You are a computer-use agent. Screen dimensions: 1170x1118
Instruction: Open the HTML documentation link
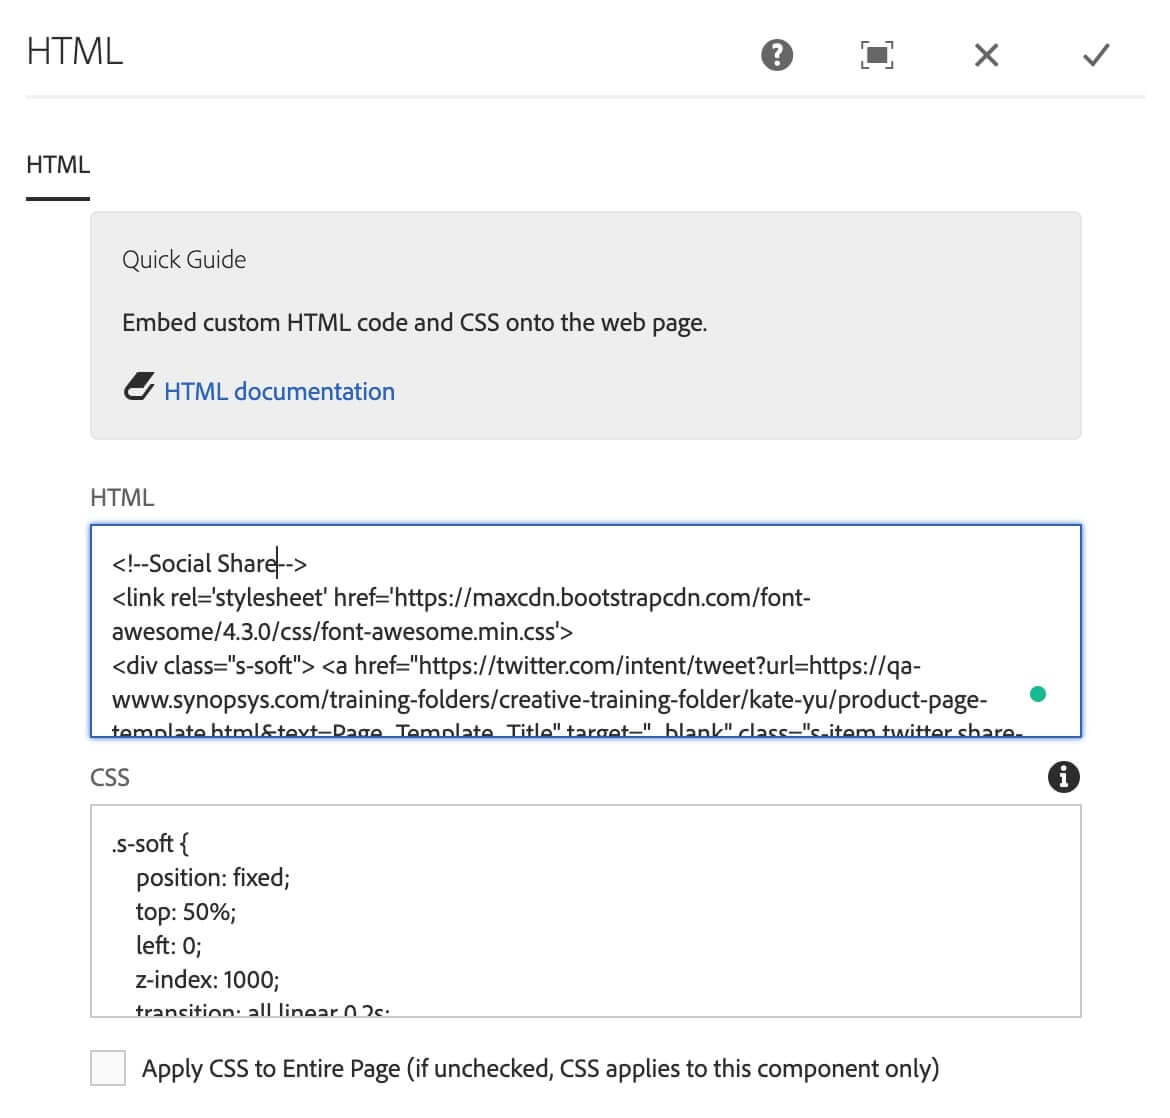coord(279,391)
